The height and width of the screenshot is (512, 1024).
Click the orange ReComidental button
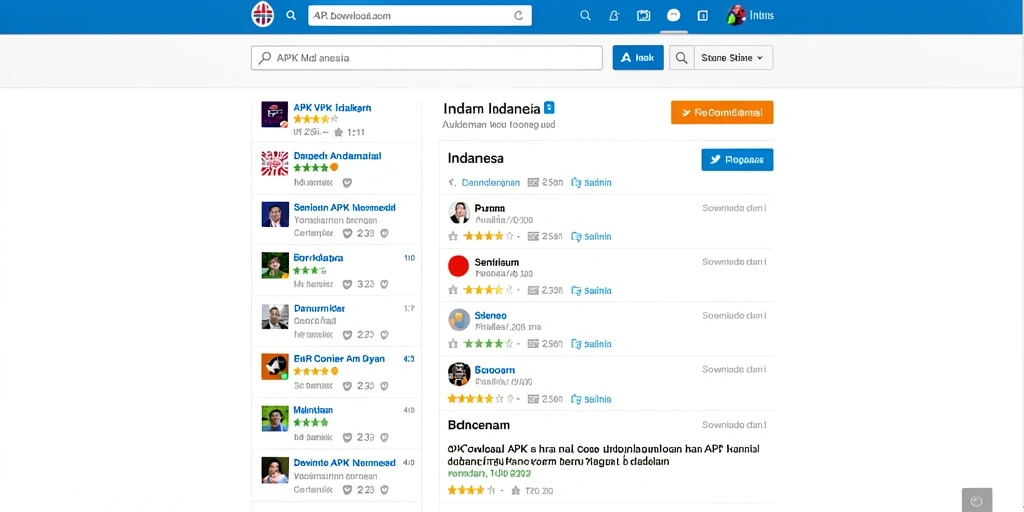[722, 112]
